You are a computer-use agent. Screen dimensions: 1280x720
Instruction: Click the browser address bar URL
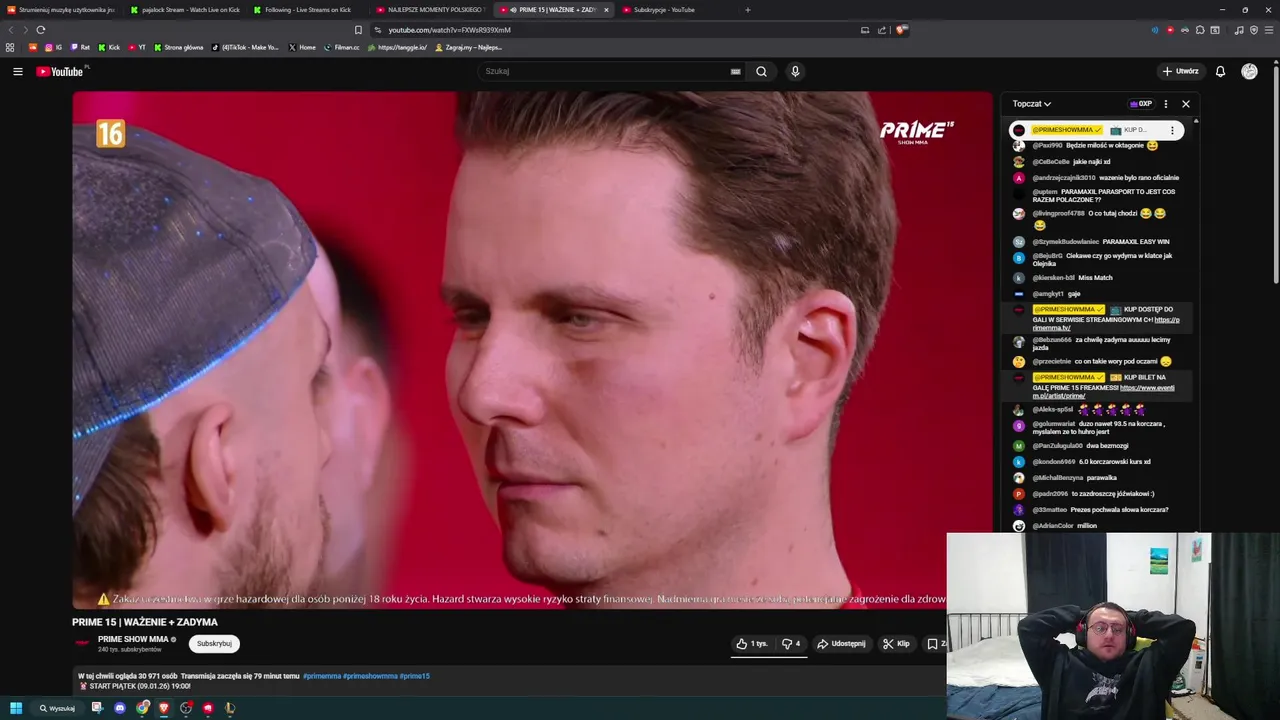point(449,30)
